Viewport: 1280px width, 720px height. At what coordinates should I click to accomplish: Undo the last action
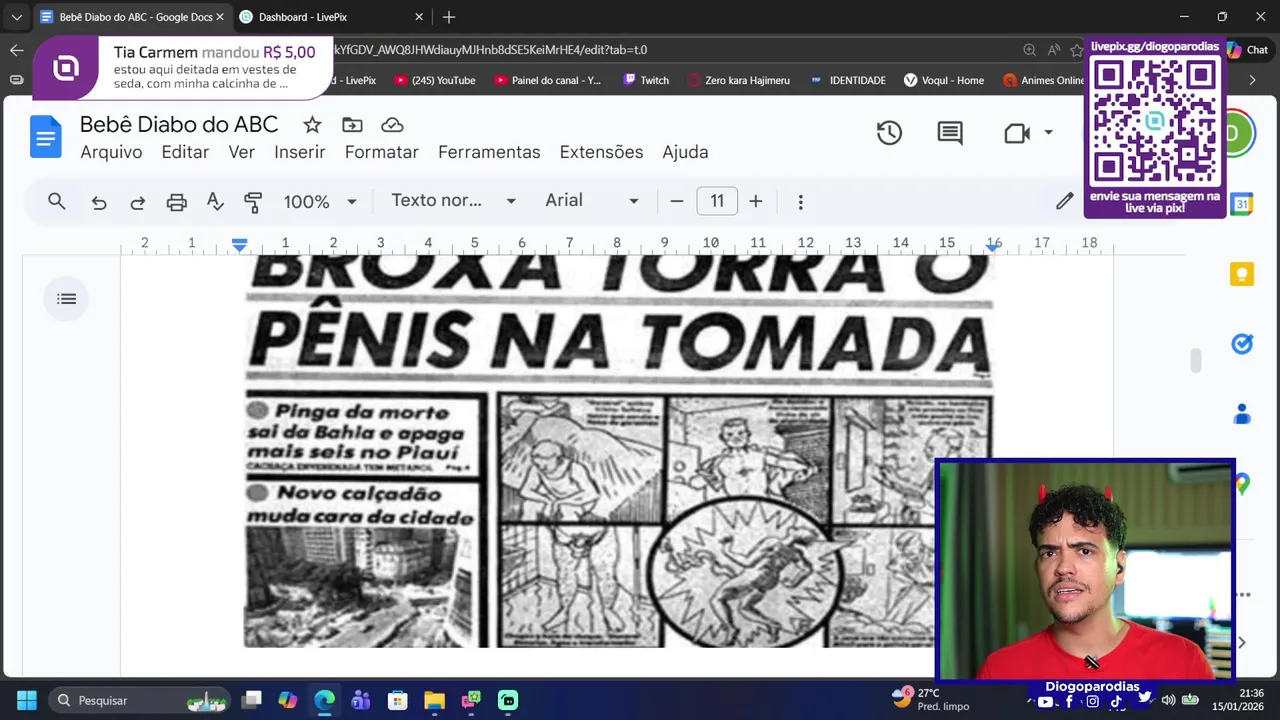coord(99,202)
